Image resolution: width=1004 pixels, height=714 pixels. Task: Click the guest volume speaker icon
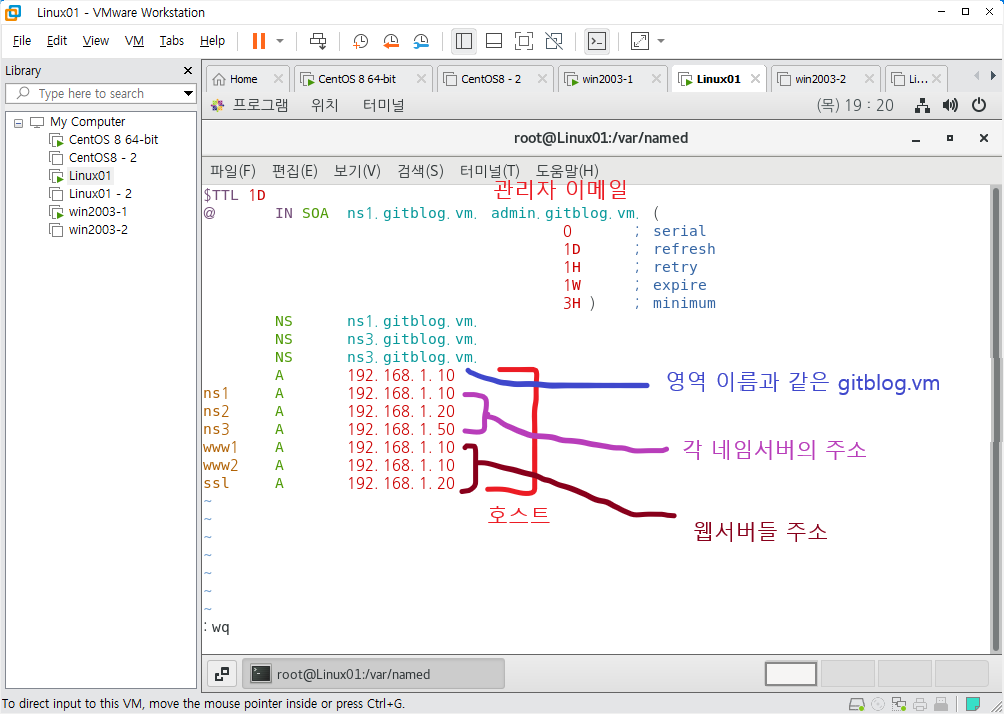[950, 105]
